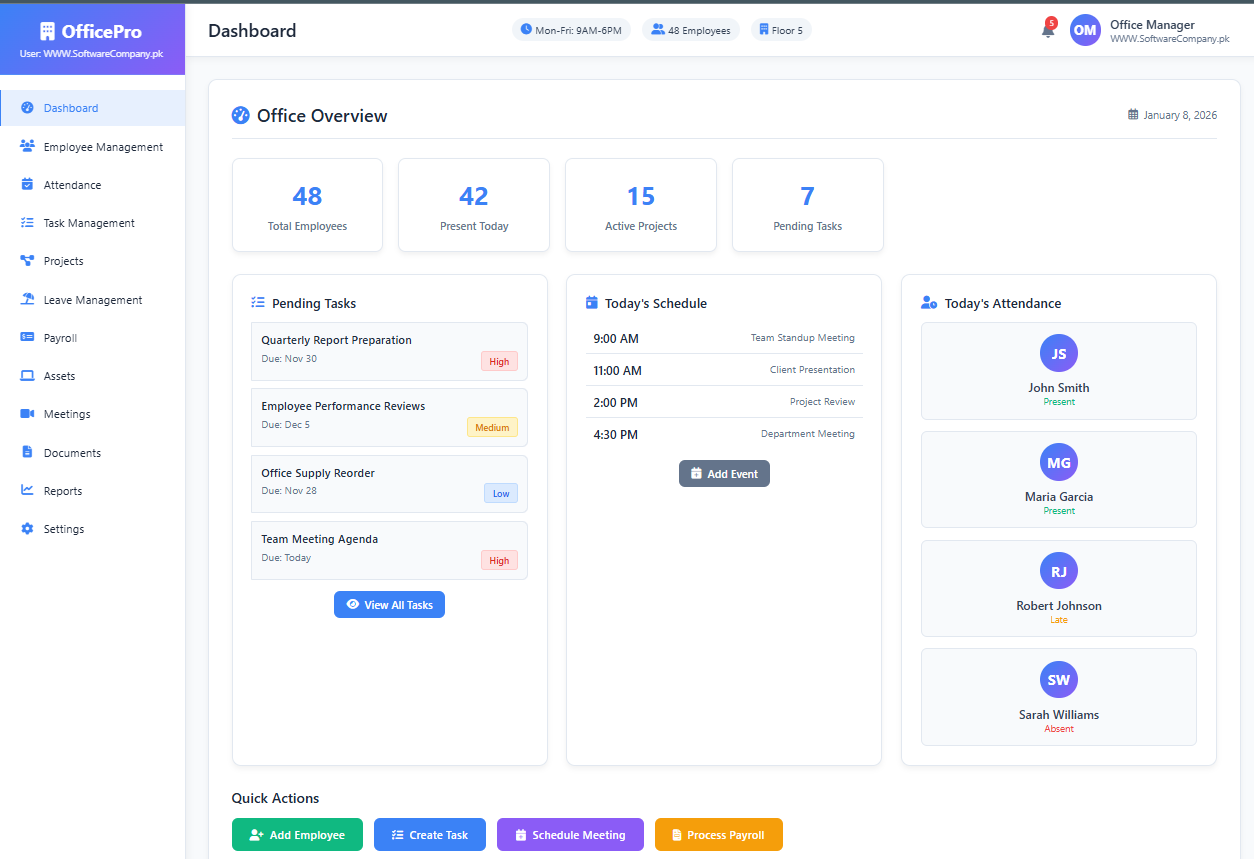Click the OM profile avatar
The image size is (1254, 859).
coord(1085,30)
